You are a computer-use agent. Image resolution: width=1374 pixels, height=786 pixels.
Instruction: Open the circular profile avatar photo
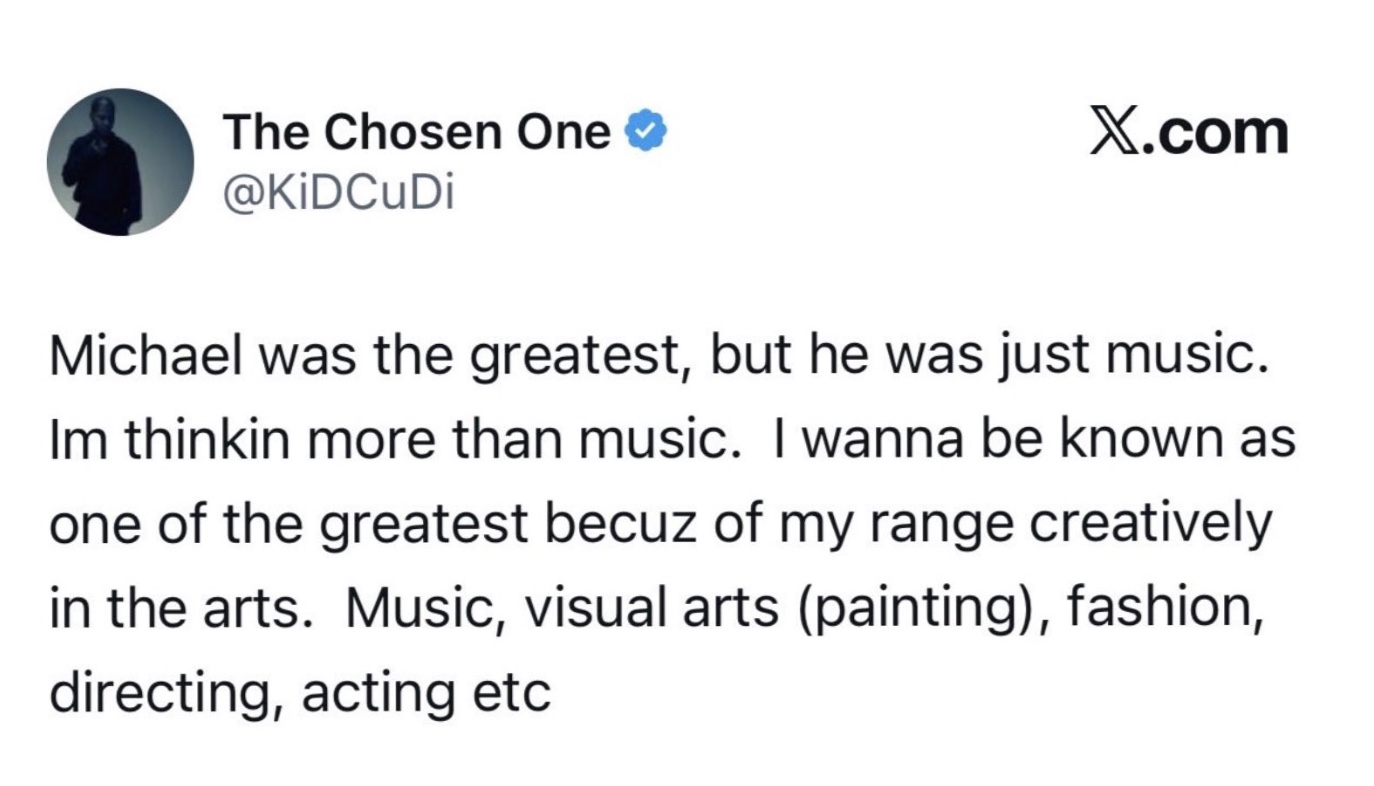coord(120,162)
